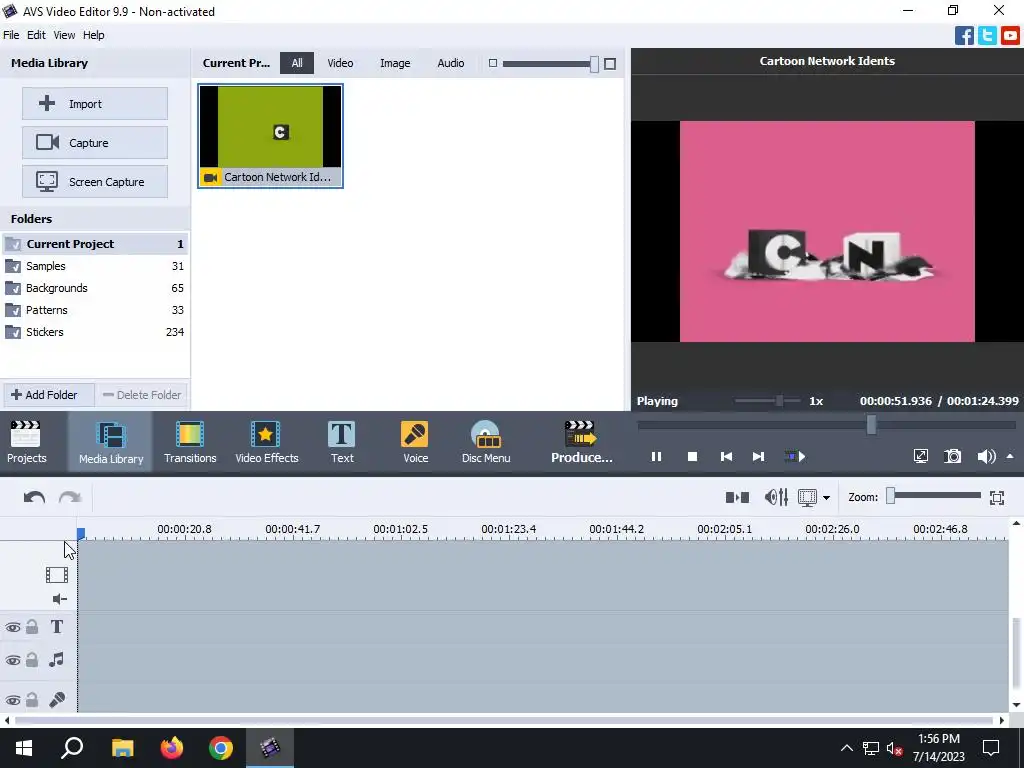The width and height of the screenshot is (1024, 768).
Task: Lock the text track
Action: point(32,627)
